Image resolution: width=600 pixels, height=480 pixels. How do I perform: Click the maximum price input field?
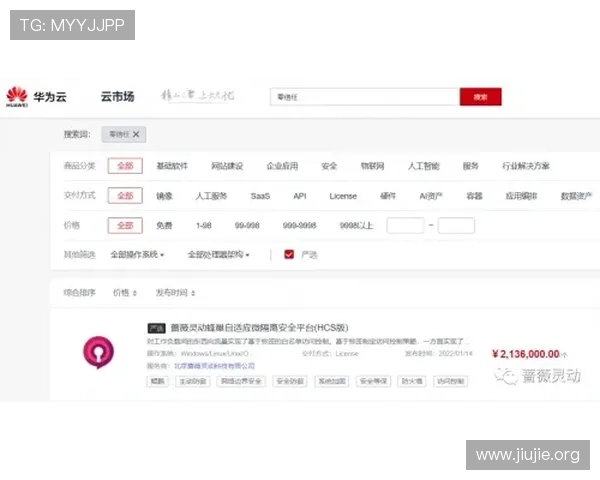(456, 225)
